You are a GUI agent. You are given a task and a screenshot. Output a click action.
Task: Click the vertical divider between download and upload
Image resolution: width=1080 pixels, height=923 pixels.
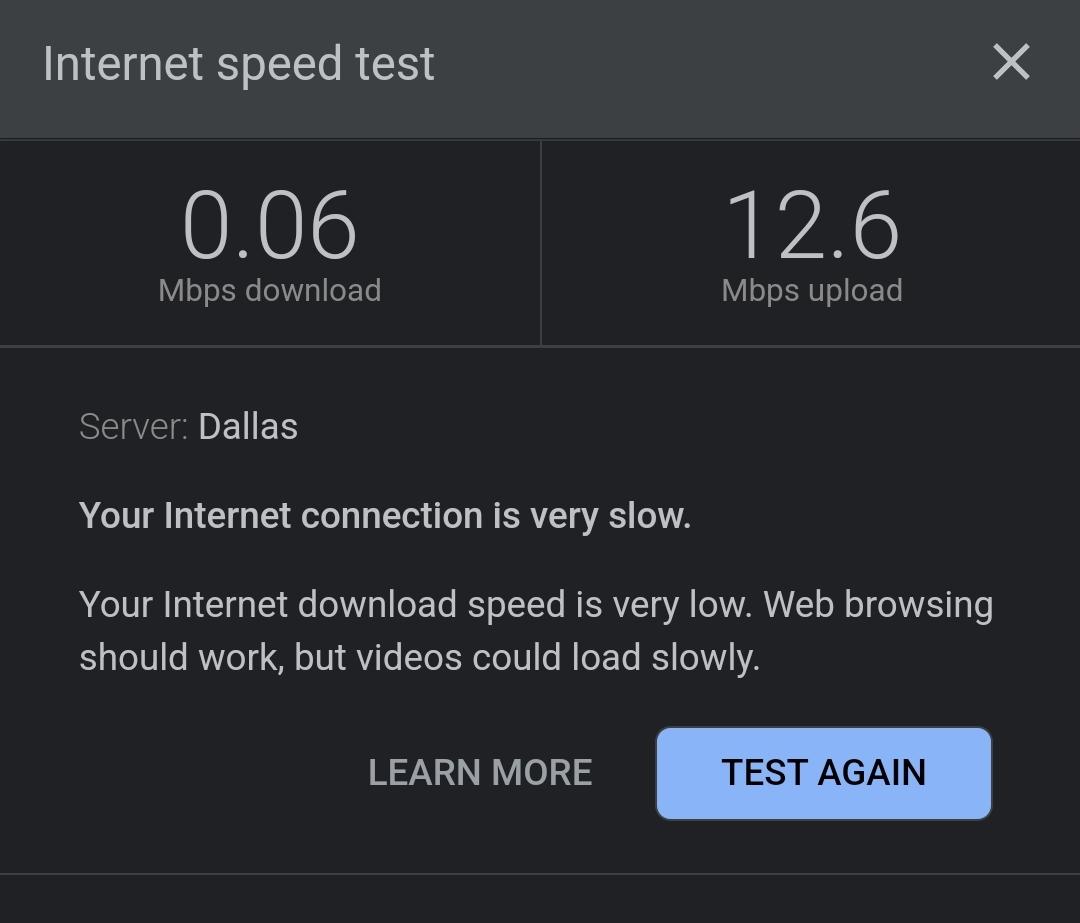541,243
